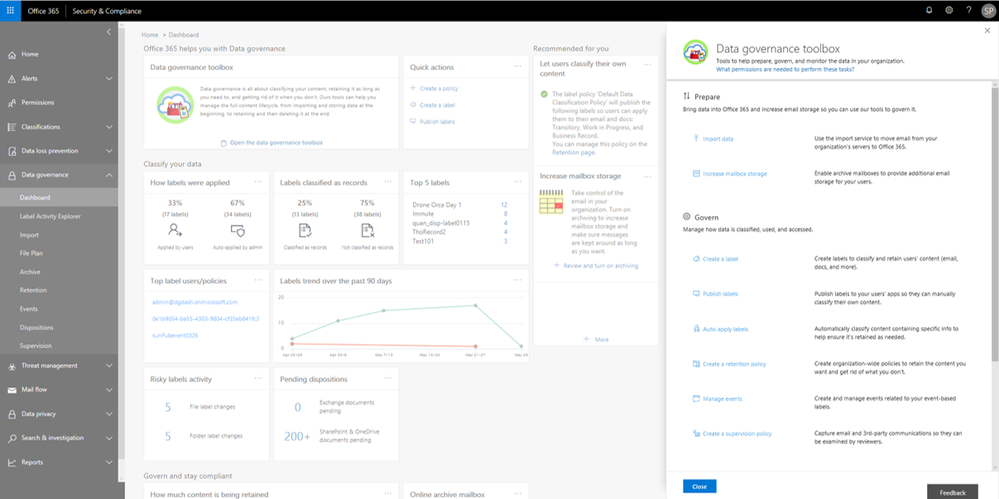Screen dimensions: 999x499
Task: Select the Retention sidebar item
Action: coord(31,291)
